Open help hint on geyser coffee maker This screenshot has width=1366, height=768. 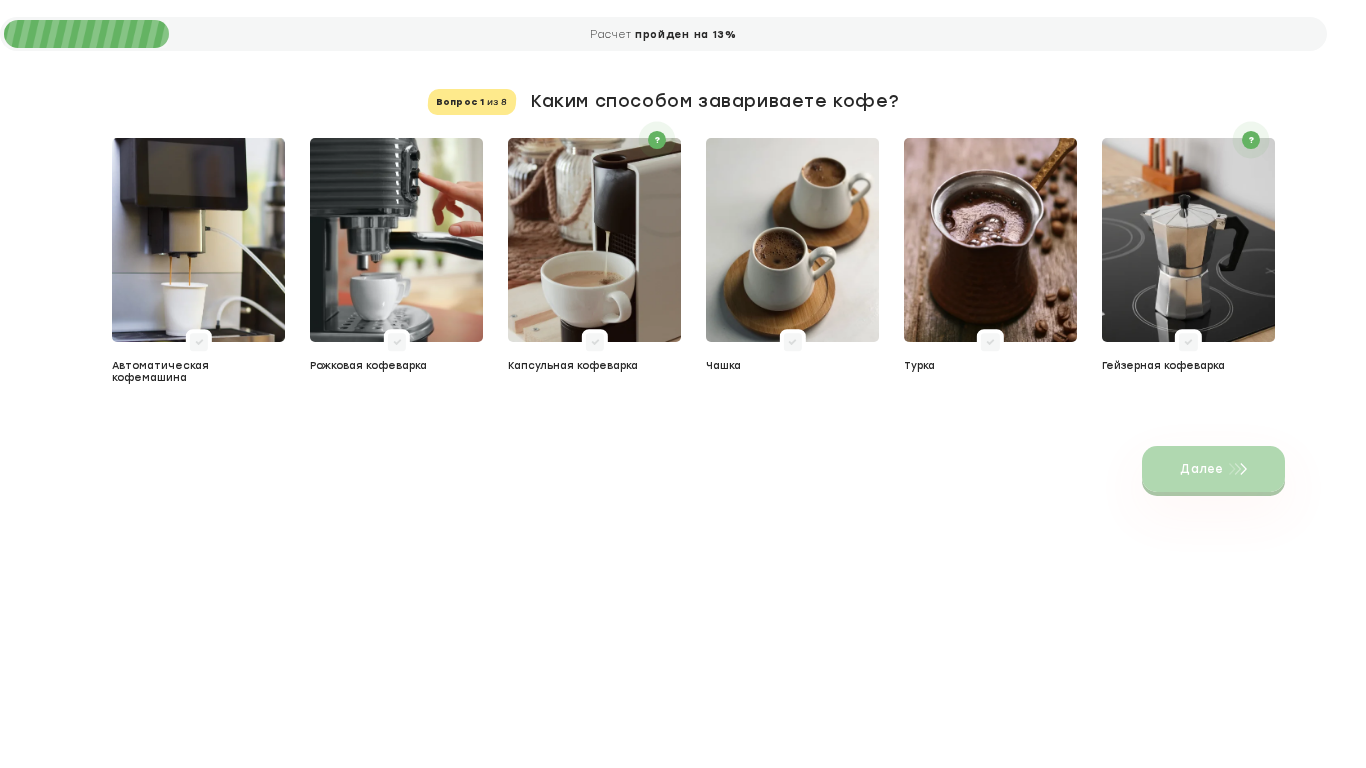coord(1251,140)
